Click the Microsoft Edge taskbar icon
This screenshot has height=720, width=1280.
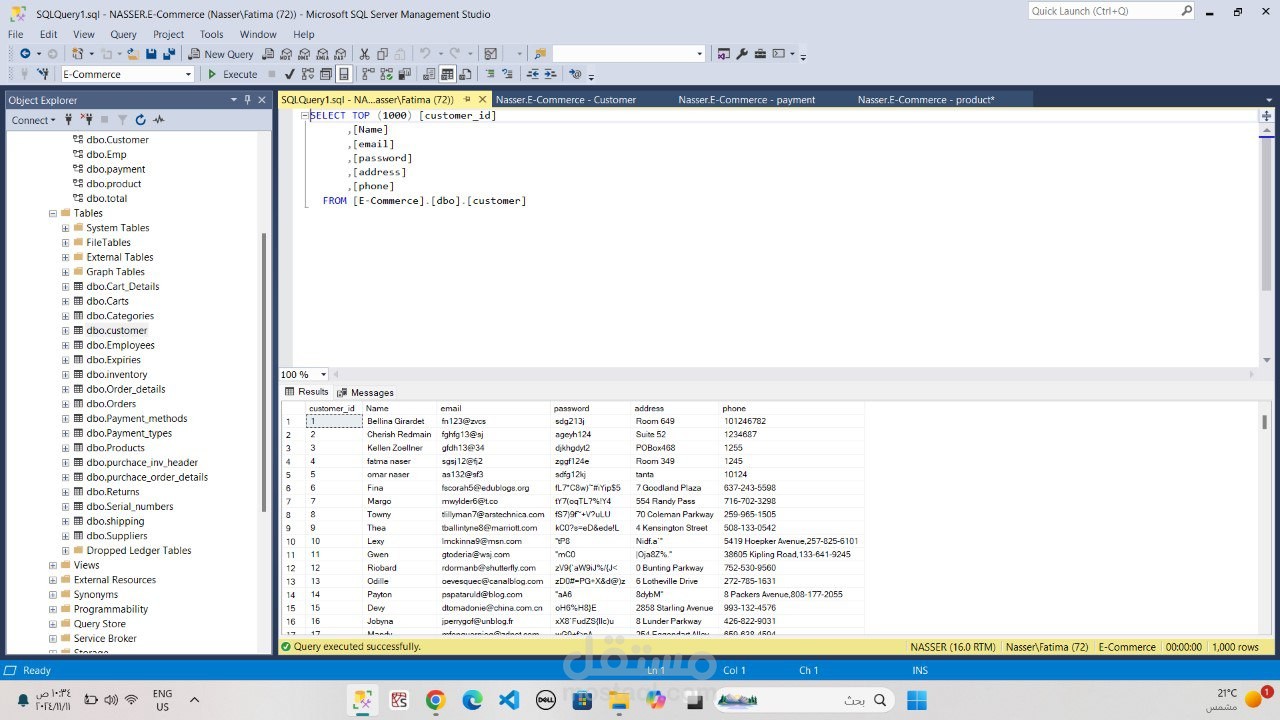coord(472,700)
